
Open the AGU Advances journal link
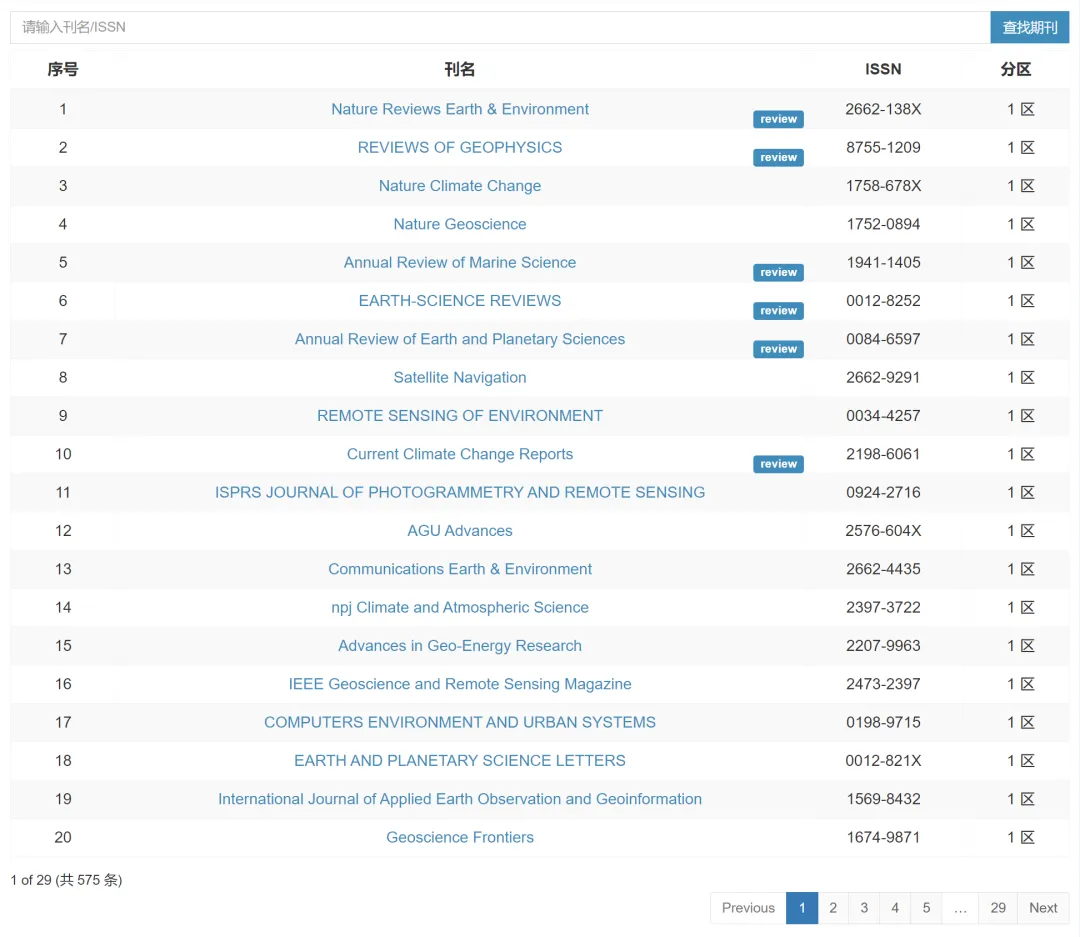460,531
